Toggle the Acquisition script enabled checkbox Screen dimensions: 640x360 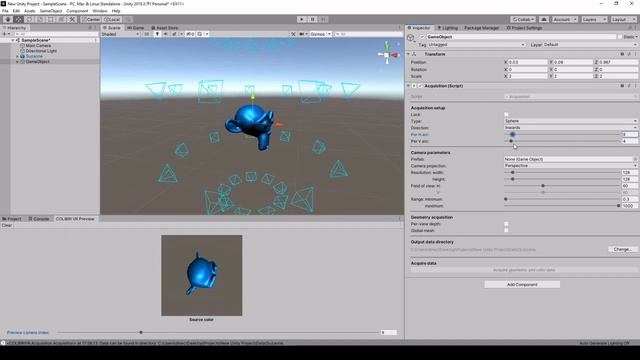[420, 86]
